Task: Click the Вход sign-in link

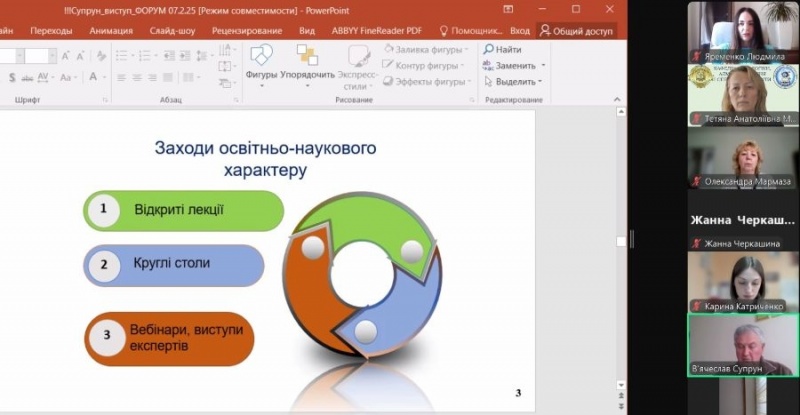Action: [x=520, y=31]
